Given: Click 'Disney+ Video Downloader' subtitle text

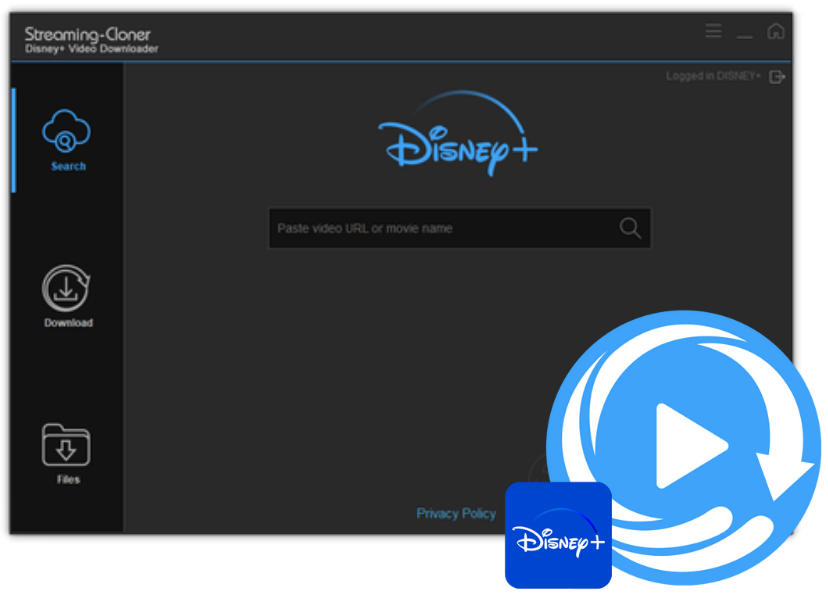Looking at the screenshot, I should pyautogui.click(x=91, y=49).
